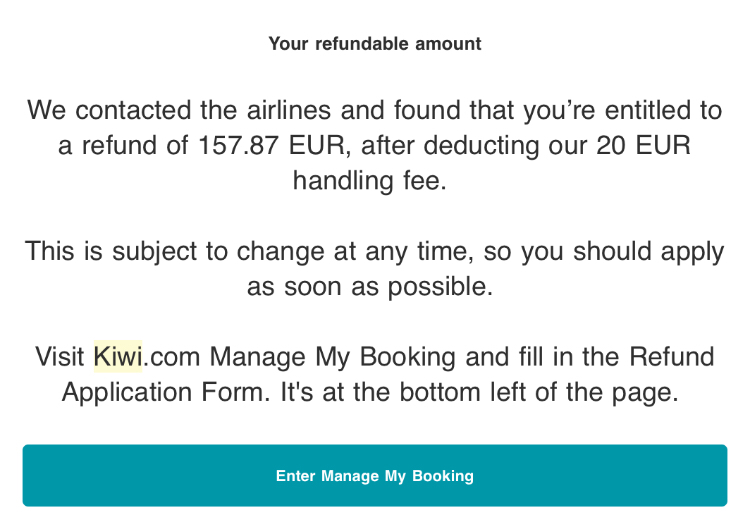
Task: Click the highlighted Kiwi word
Action: pos(117,356)
